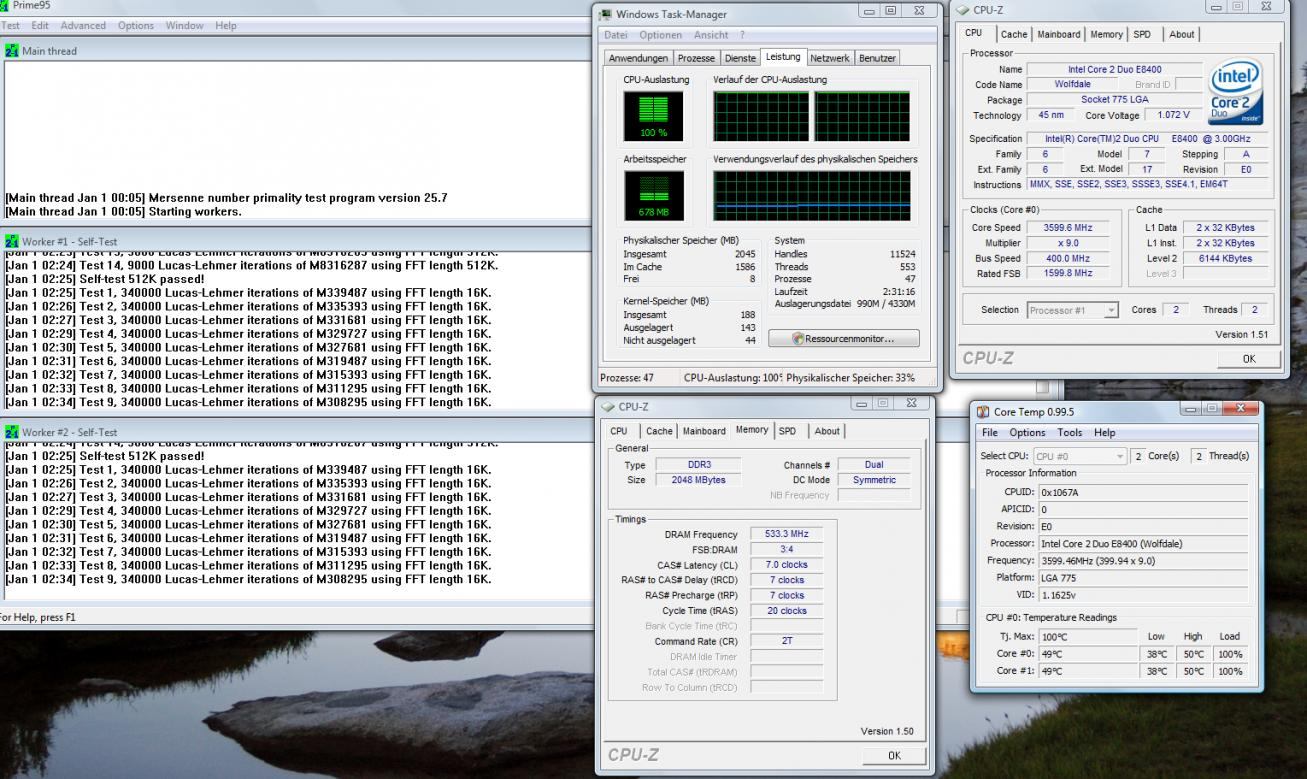The height and width of the screenshot is (779, 1307).
Task: Click OK in the lower CPU-Z Memory window
Action: click(x=894, y=756)
